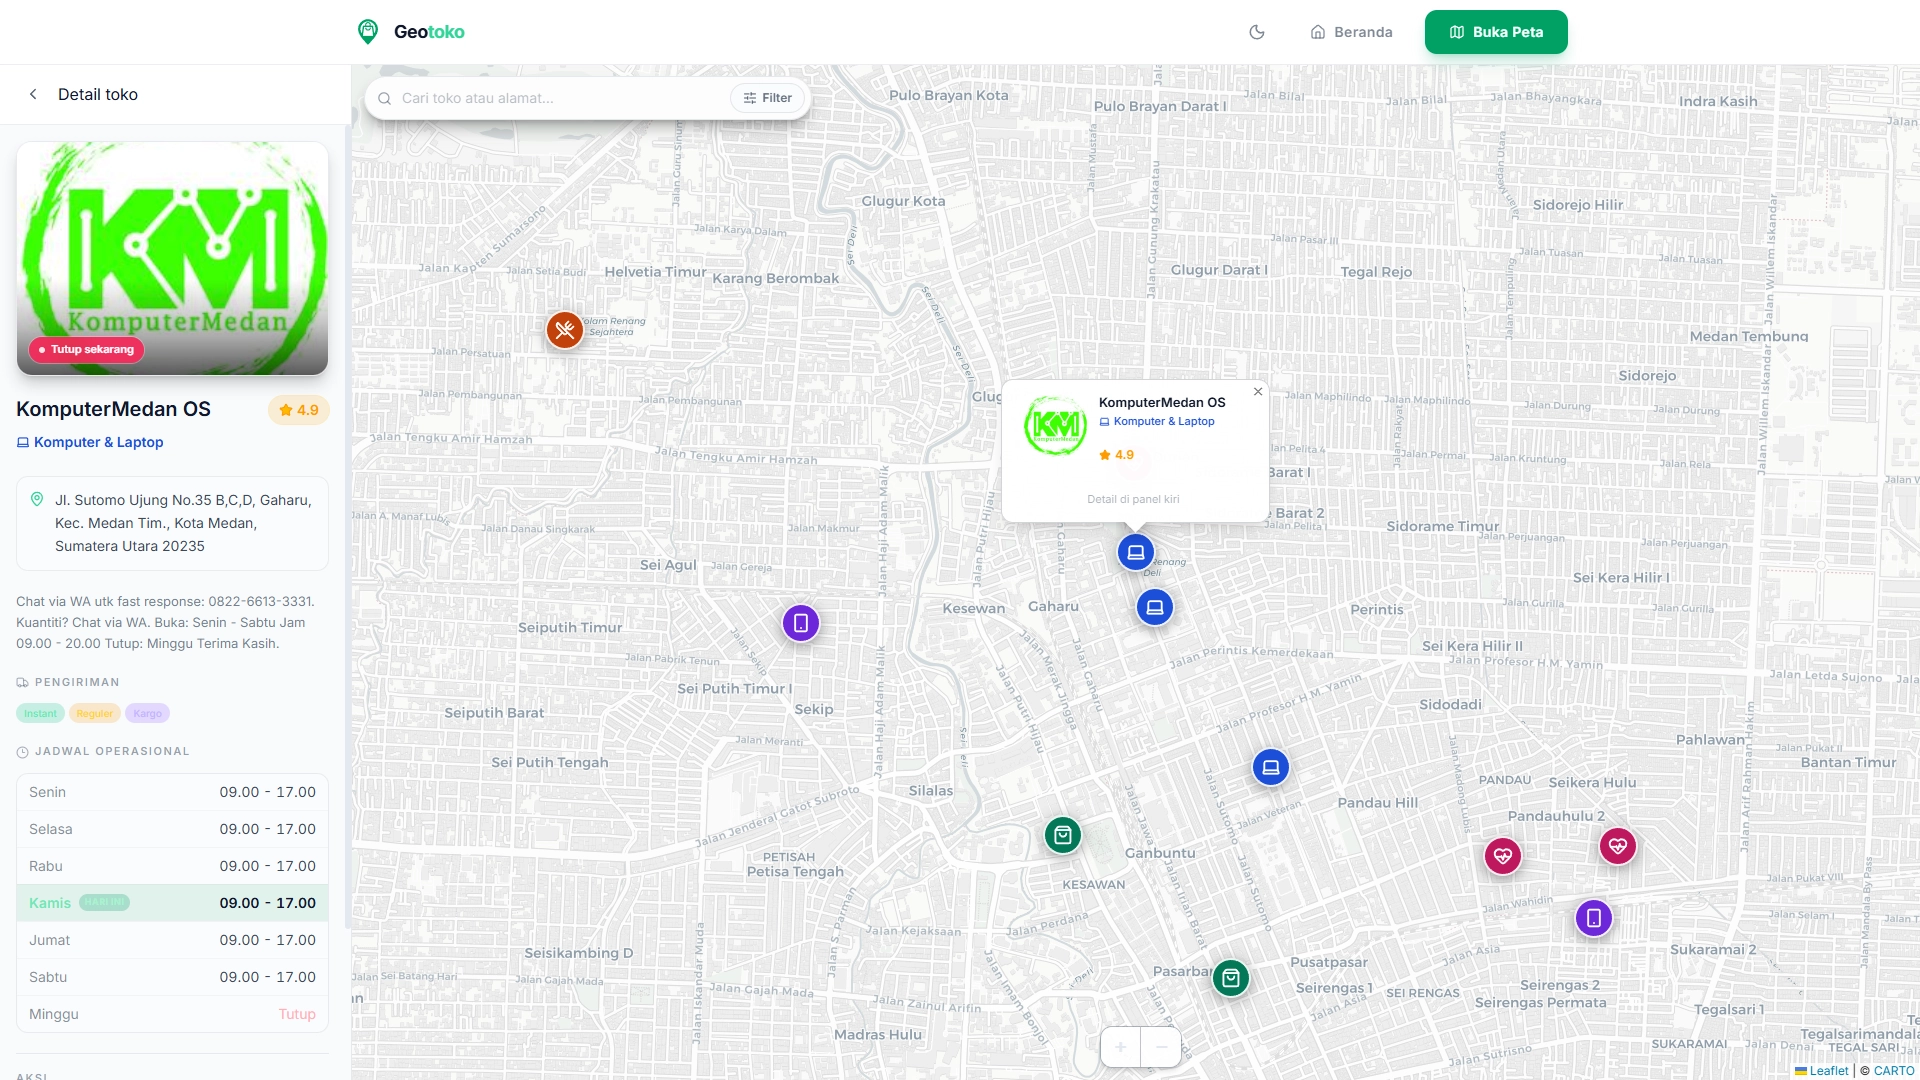Click the Geotoko logo
This screenshot has width=1920, height=1080.
(411, 32)
